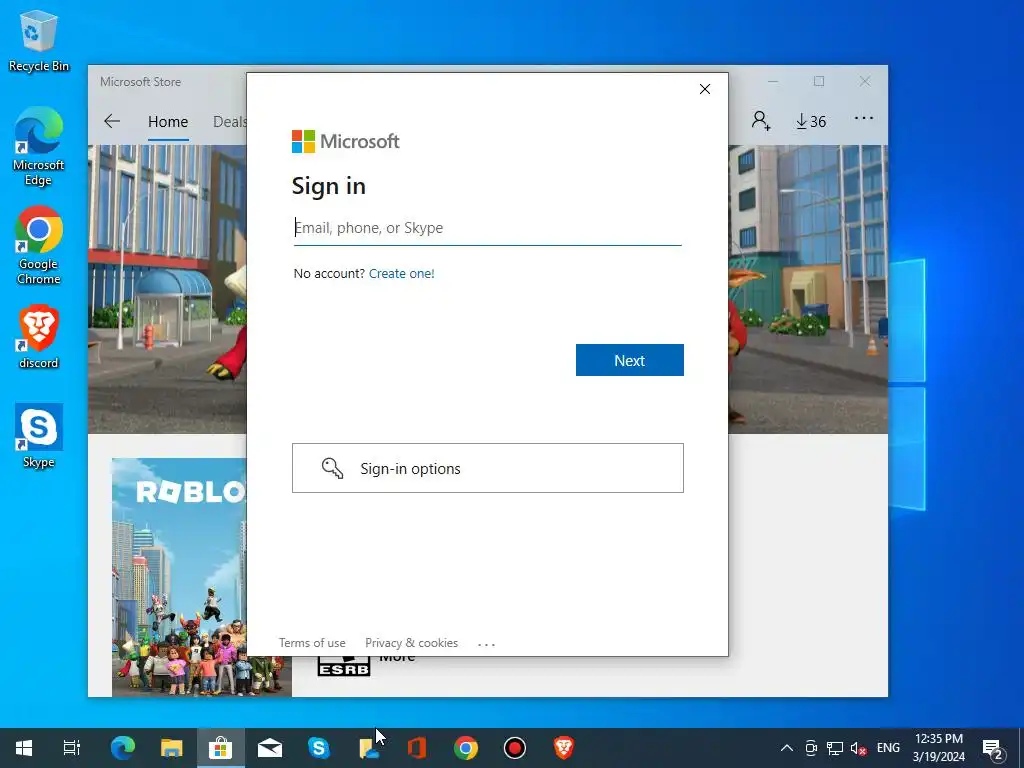Focus the Email, phone, or Skype field

point(487,228)
